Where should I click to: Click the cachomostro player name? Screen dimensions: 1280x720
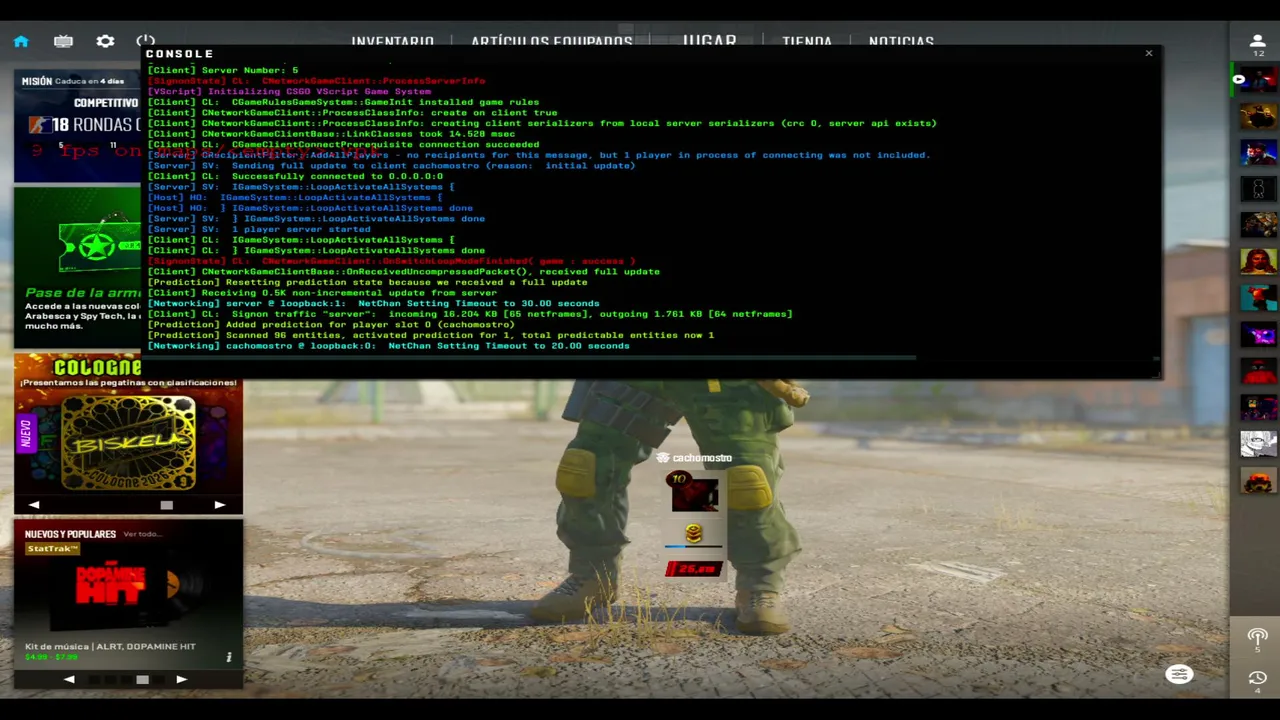[x=702, y=458]
